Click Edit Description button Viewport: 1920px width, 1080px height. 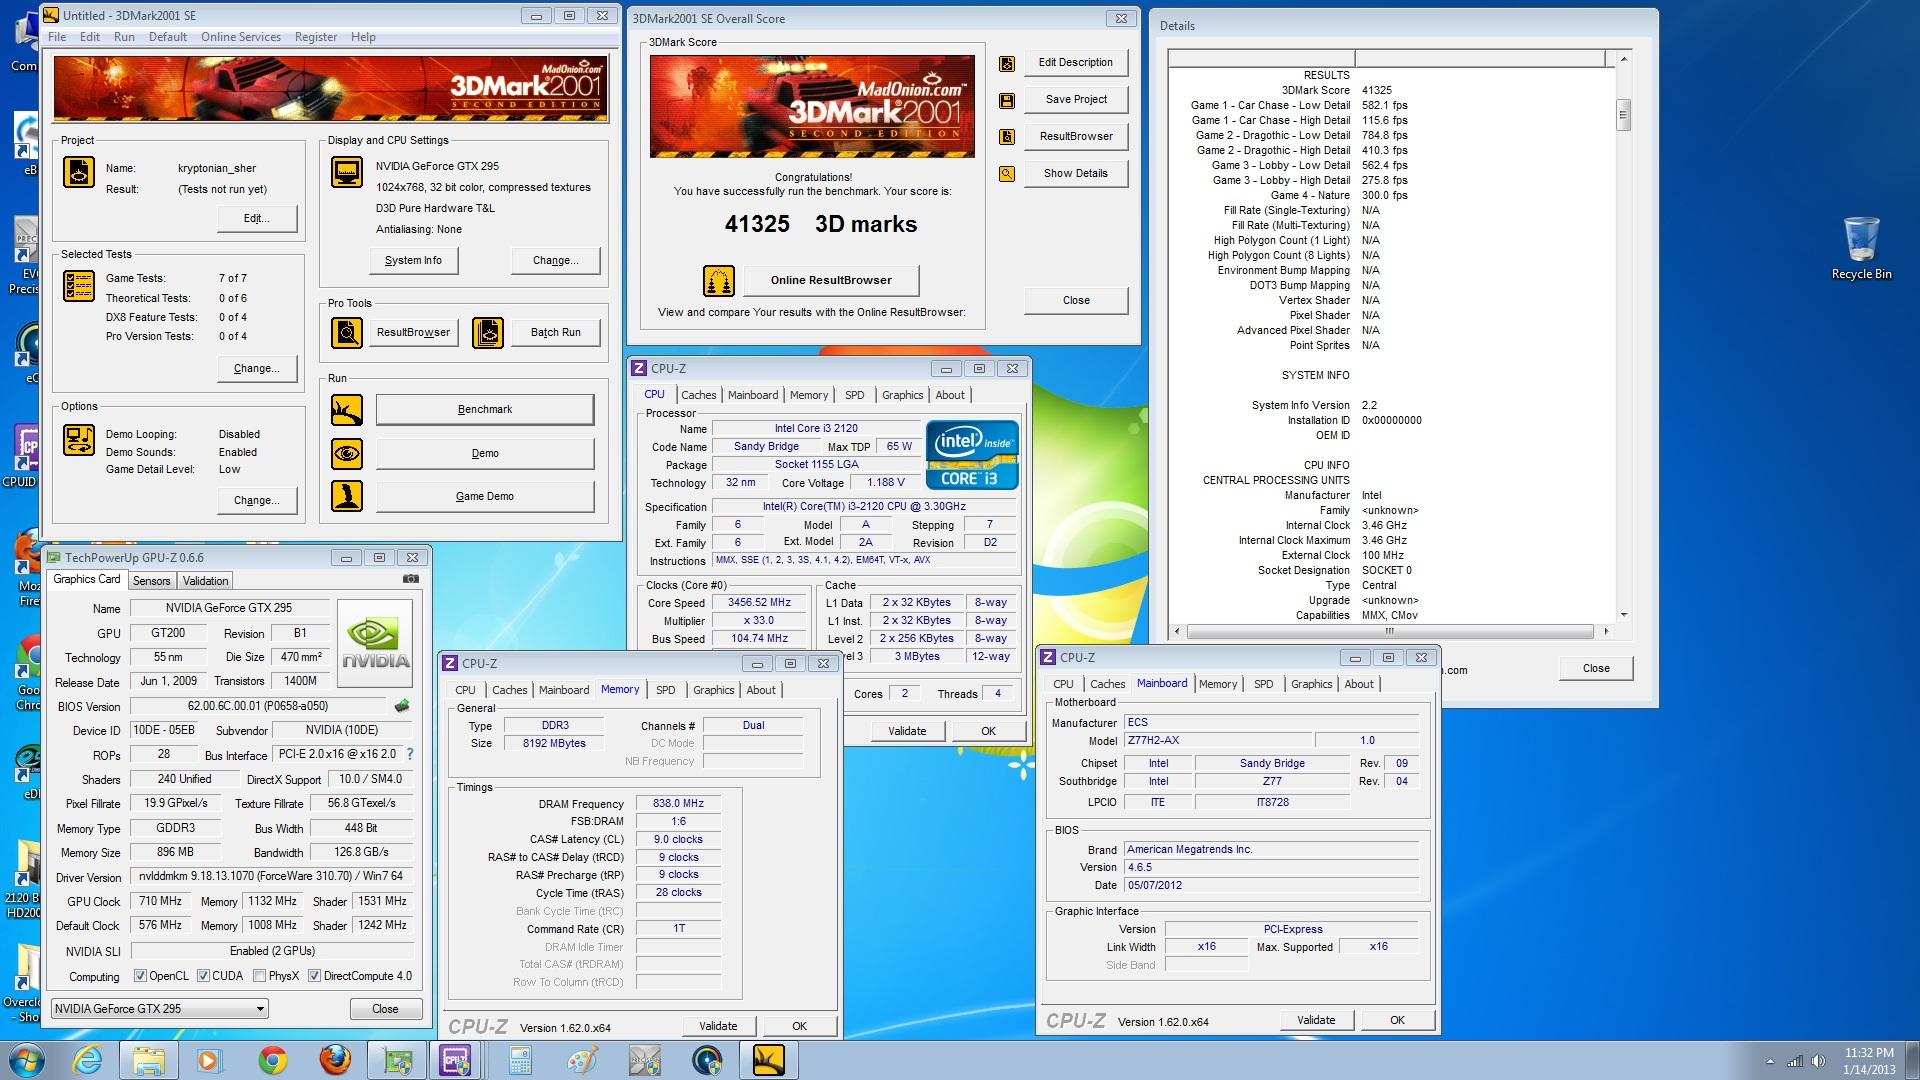(x=1076, y=62)
